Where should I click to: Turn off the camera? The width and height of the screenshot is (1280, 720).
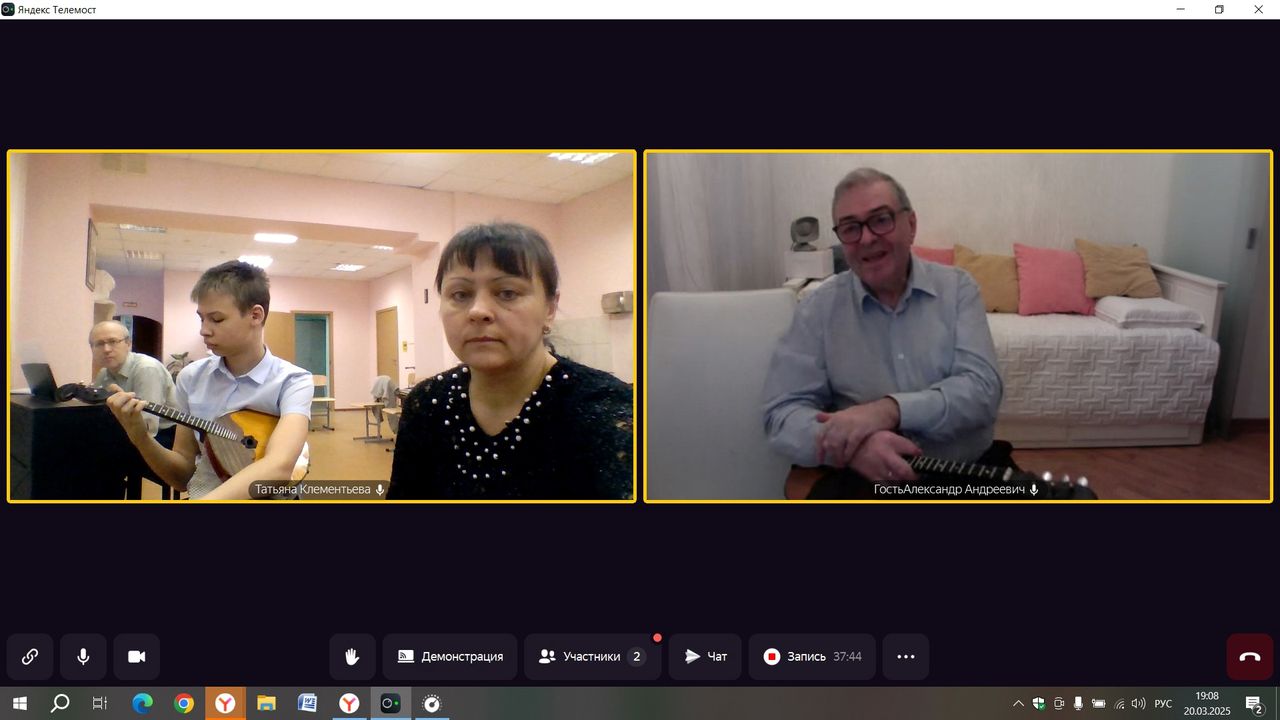137,657
